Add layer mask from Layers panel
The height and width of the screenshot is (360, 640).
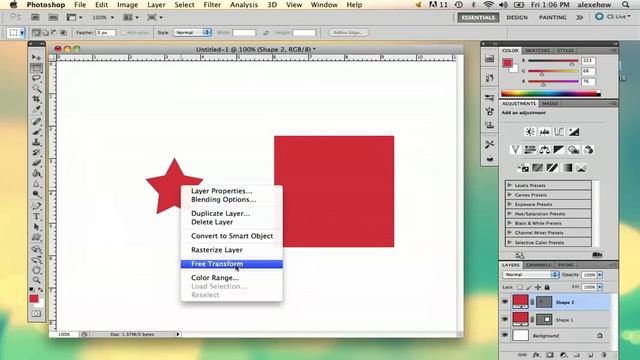(550, 355)
